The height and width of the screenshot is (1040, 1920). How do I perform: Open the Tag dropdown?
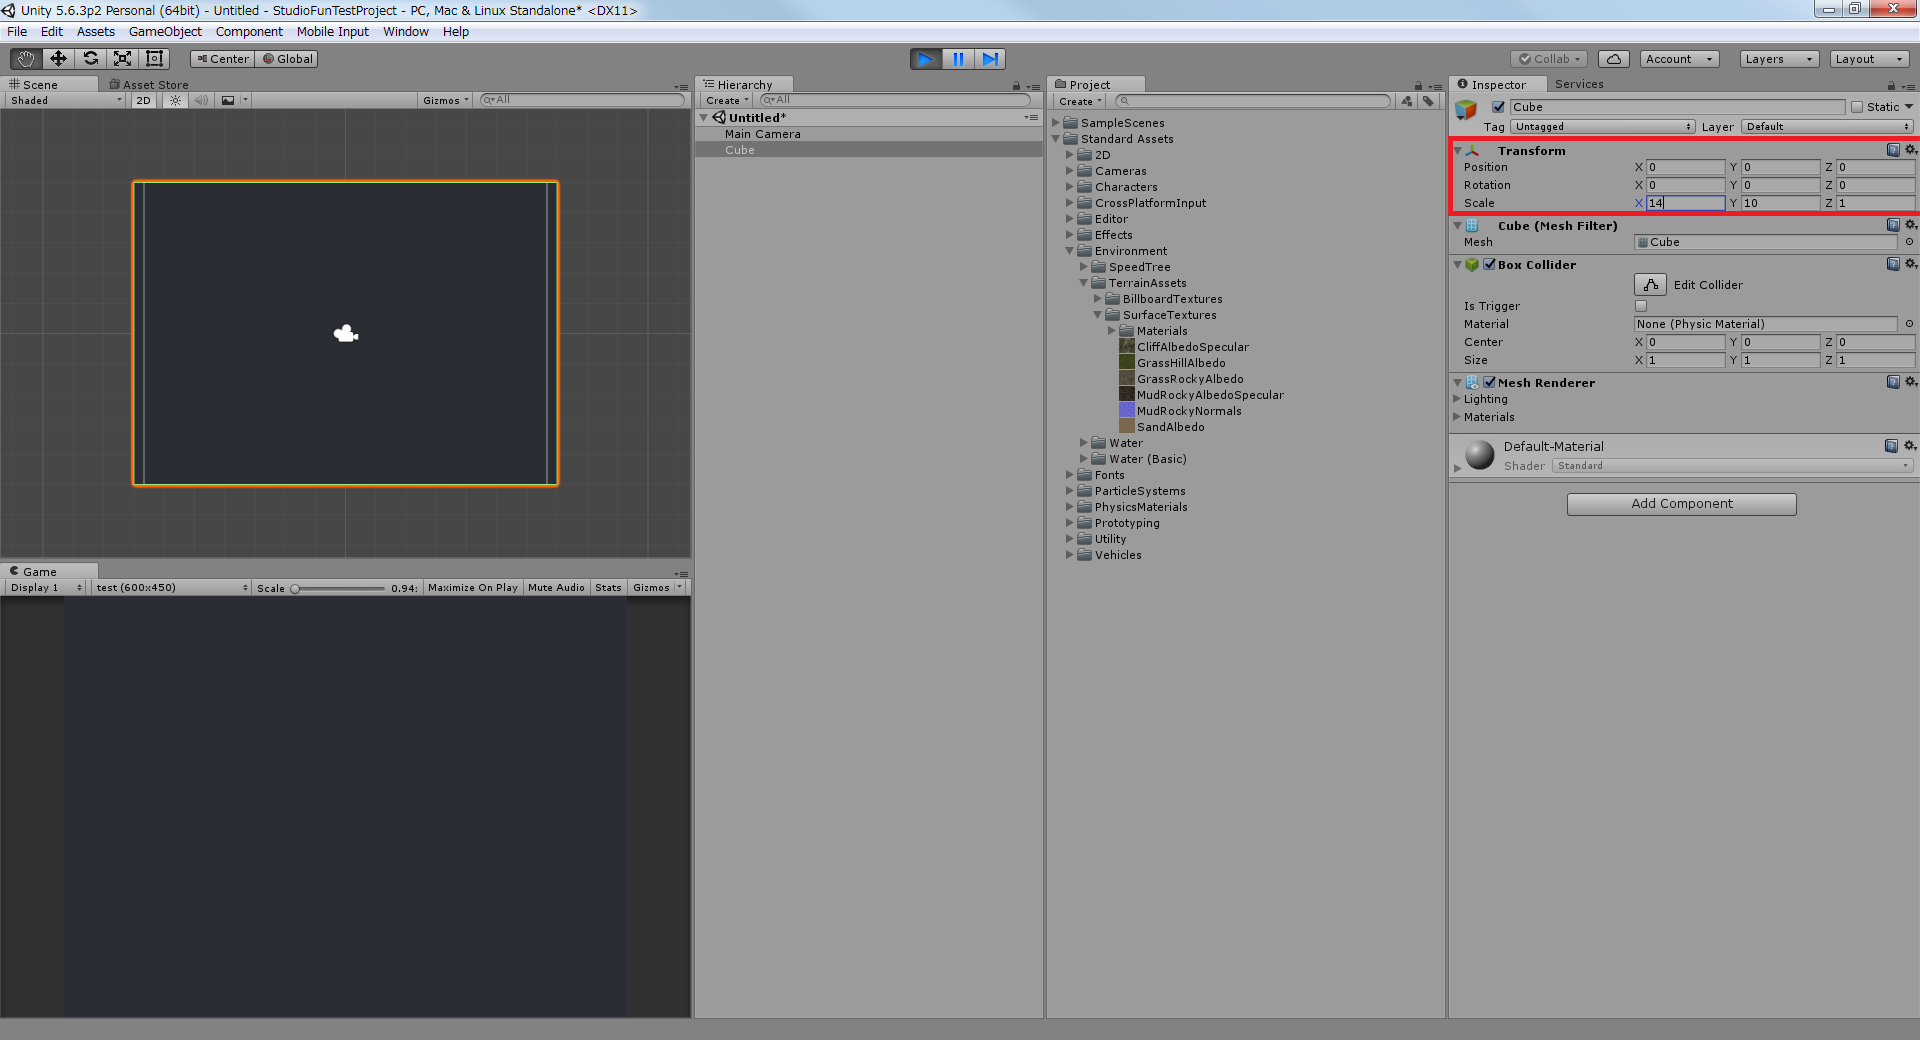(x=1603, y=127)
